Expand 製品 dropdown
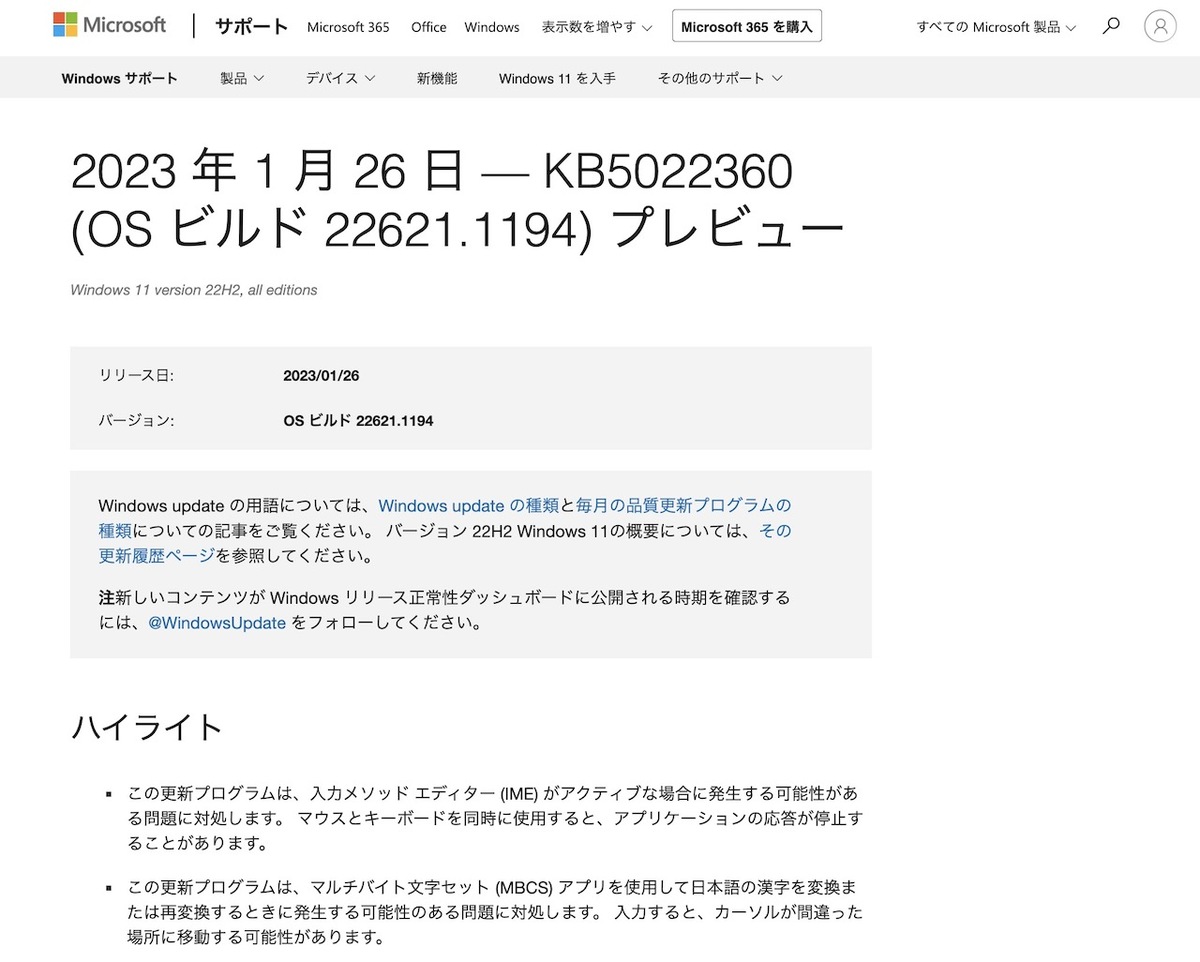 tap(242, 78)
